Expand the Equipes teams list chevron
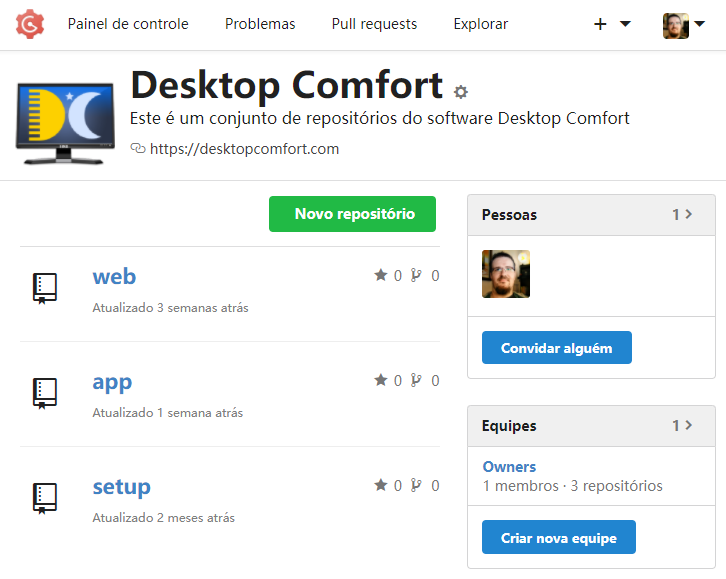Image resolution: width=726 pixels, height=579 pixels. tap(688, 425)
